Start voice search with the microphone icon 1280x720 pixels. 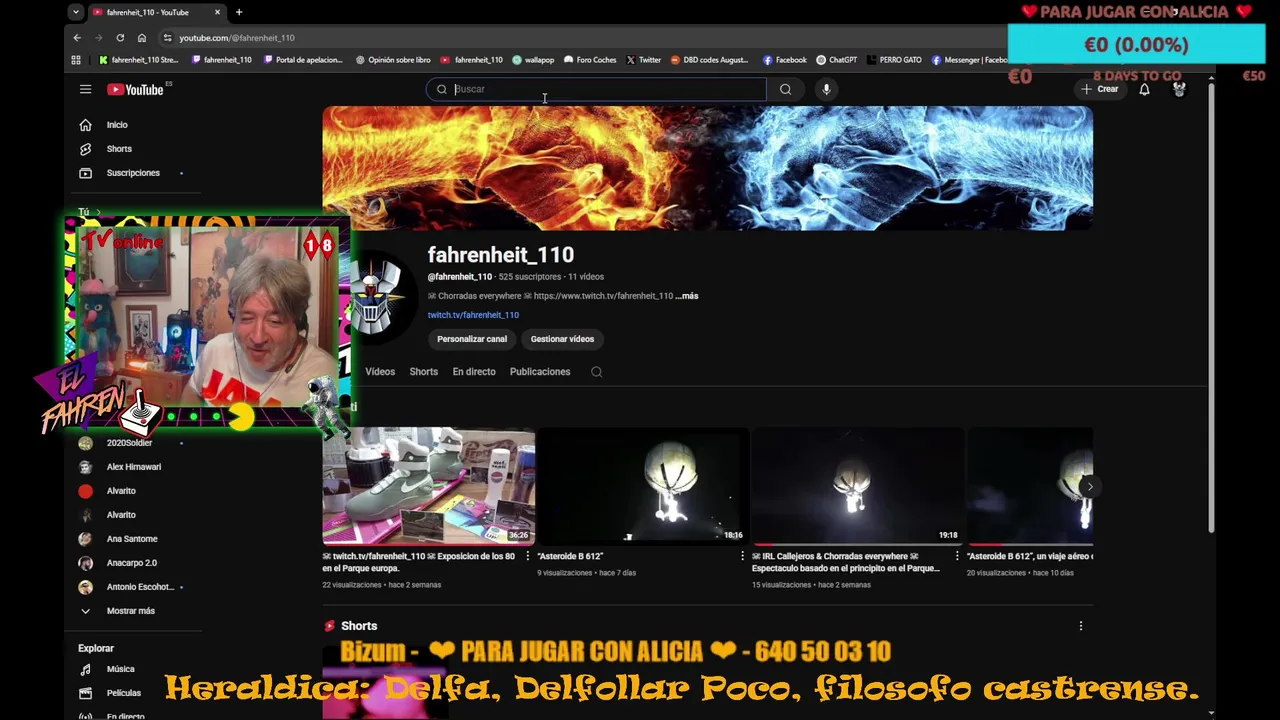[x=826, y=89]
